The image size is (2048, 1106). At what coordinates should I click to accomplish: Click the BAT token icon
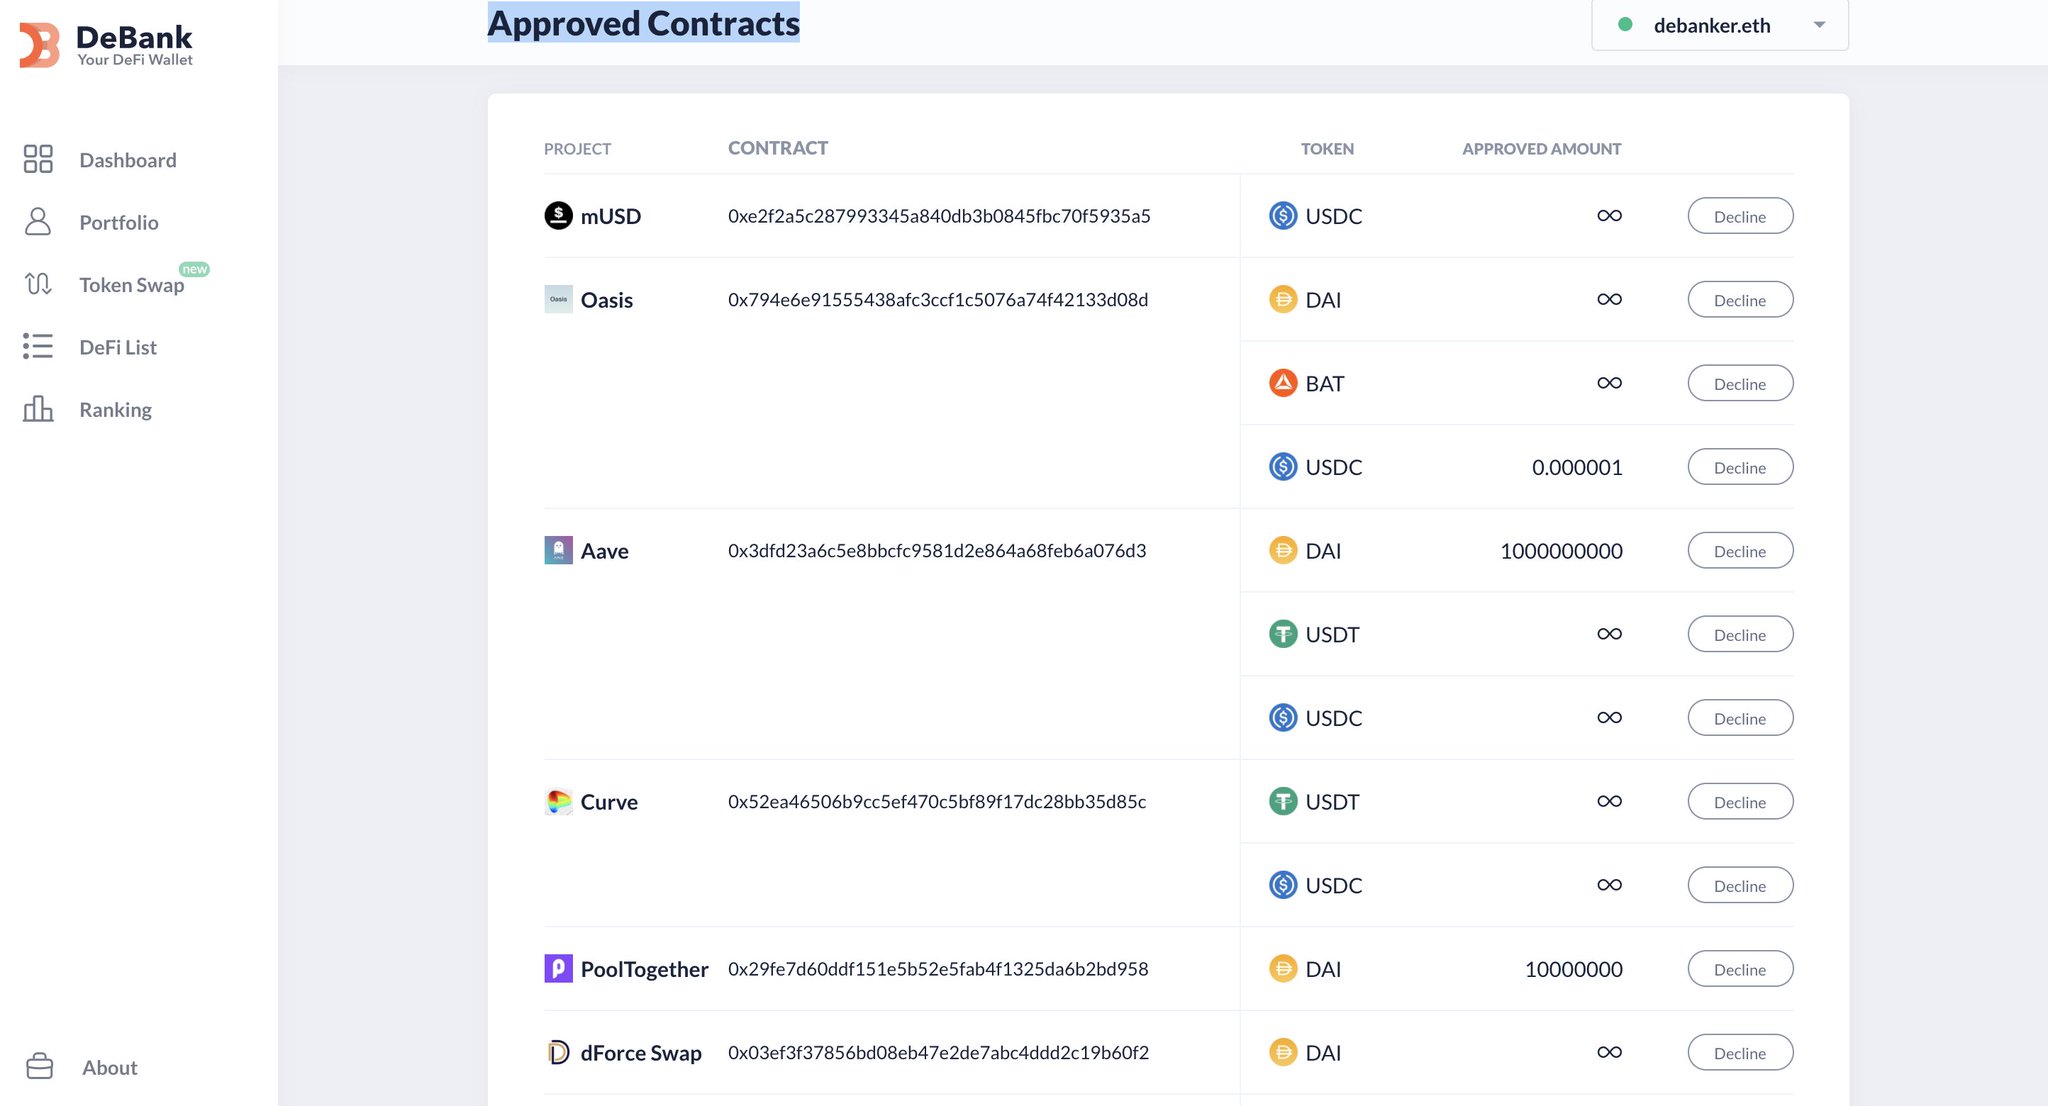coord(1282,383)
